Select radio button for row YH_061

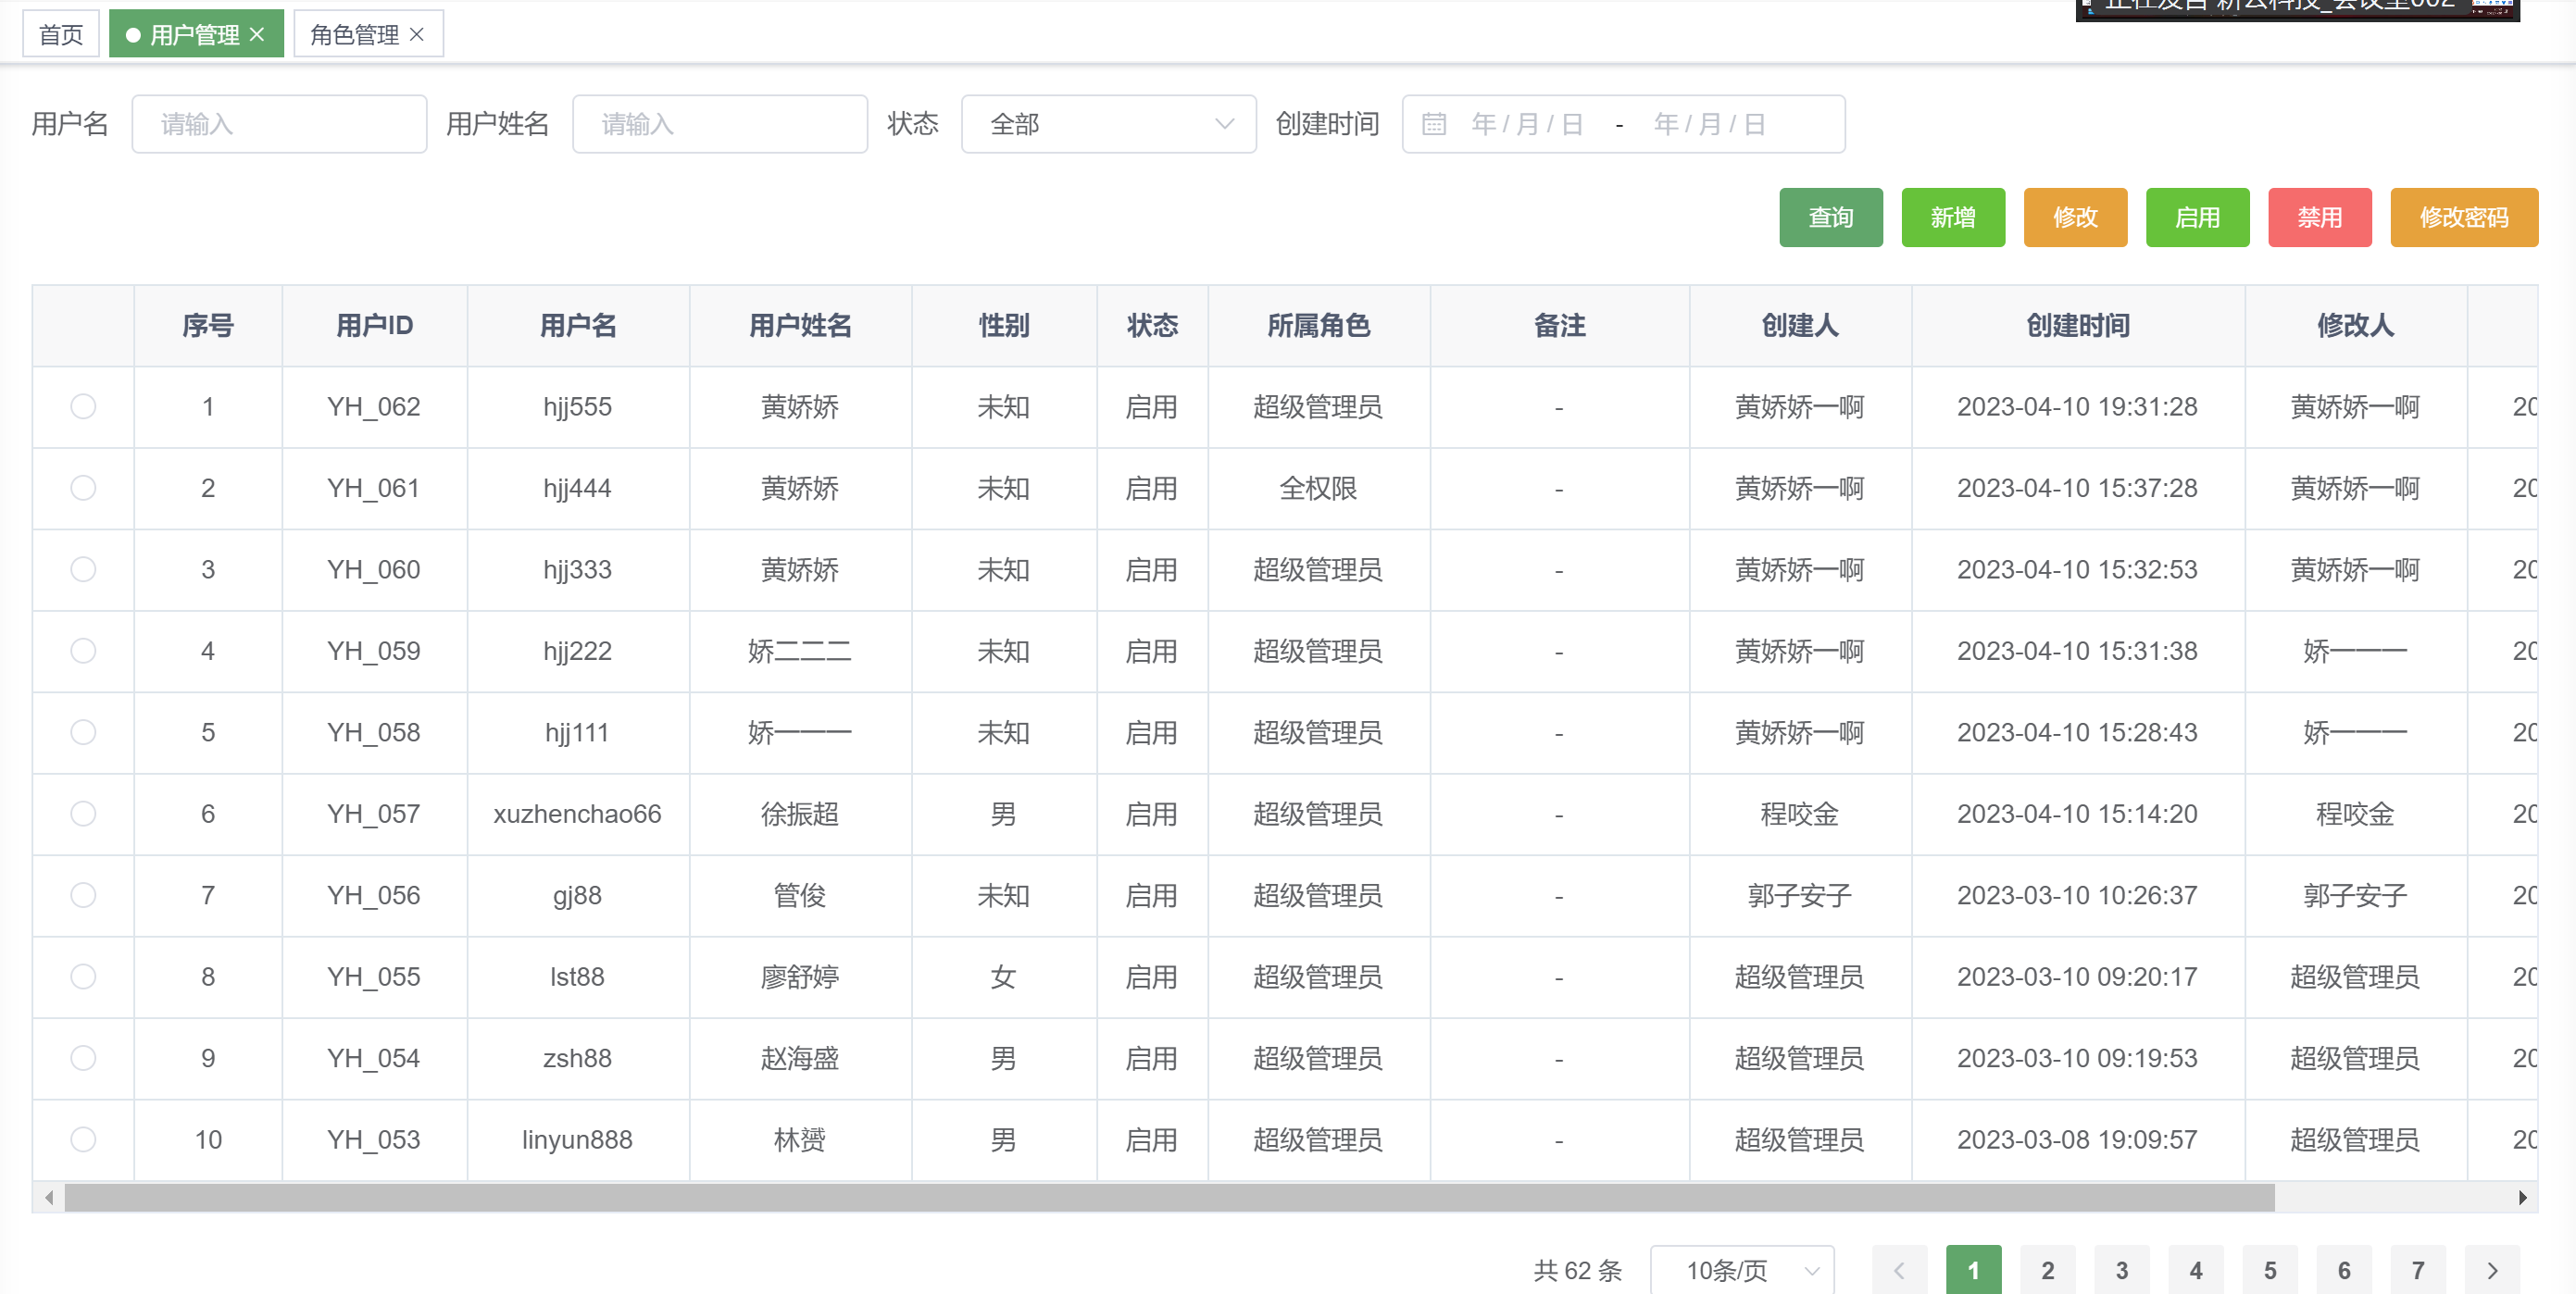[83, 488]
